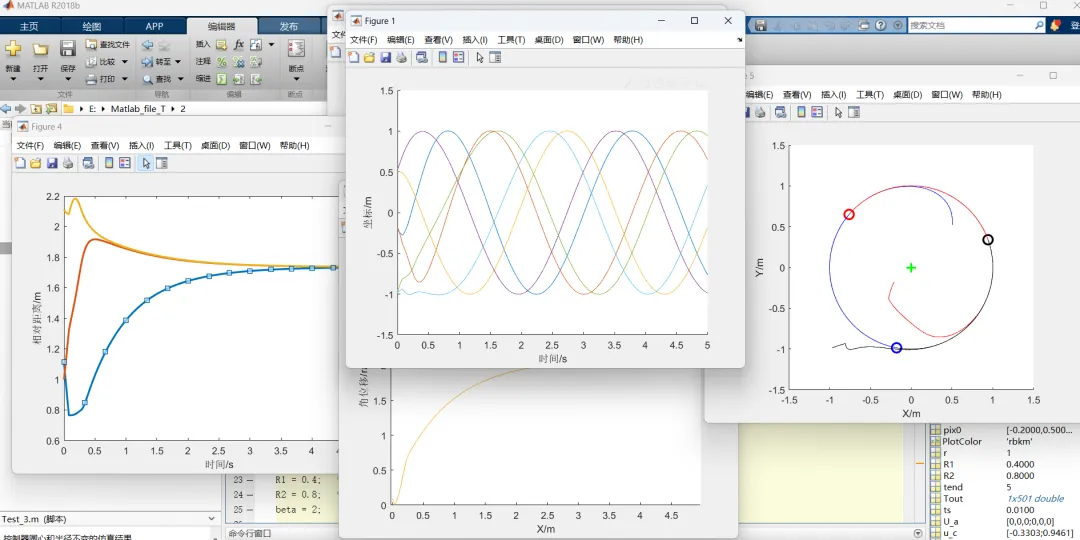The image size is (1080, 540).
Task: Click Open File icon in Figure 4 toolbar
Action: [36, 163]
